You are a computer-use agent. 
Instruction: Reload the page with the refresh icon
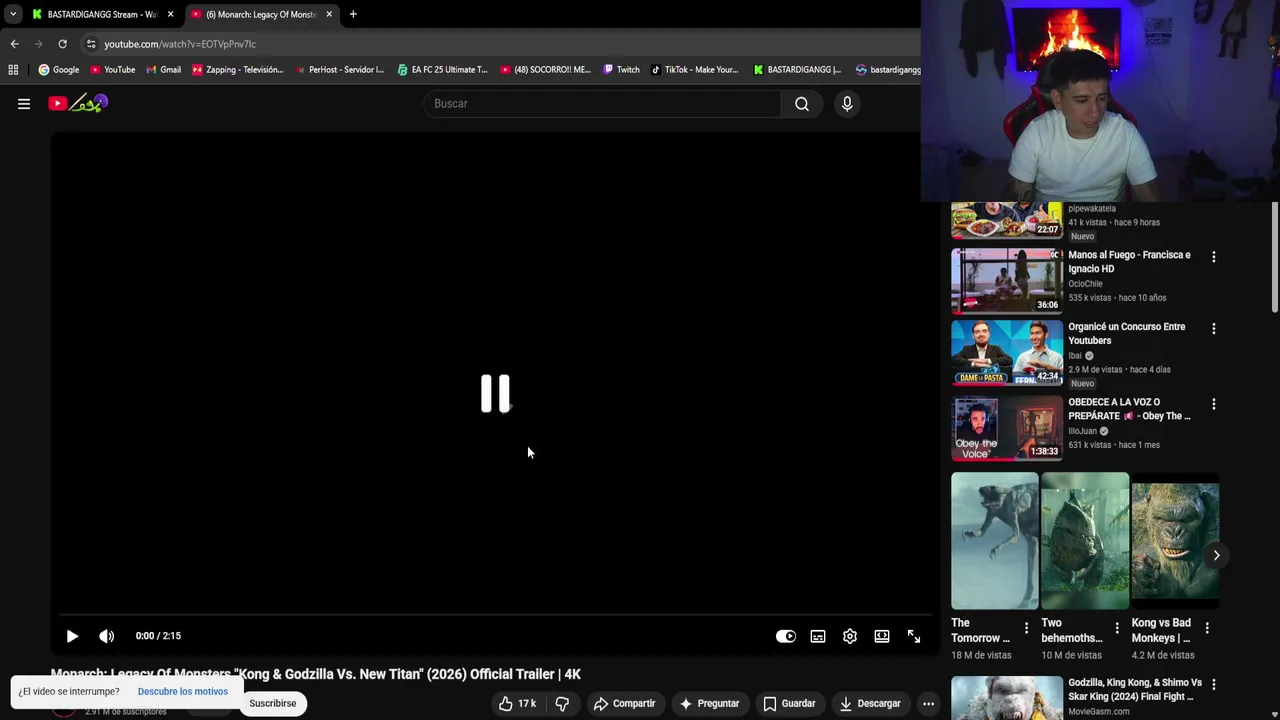coord(62,44)
